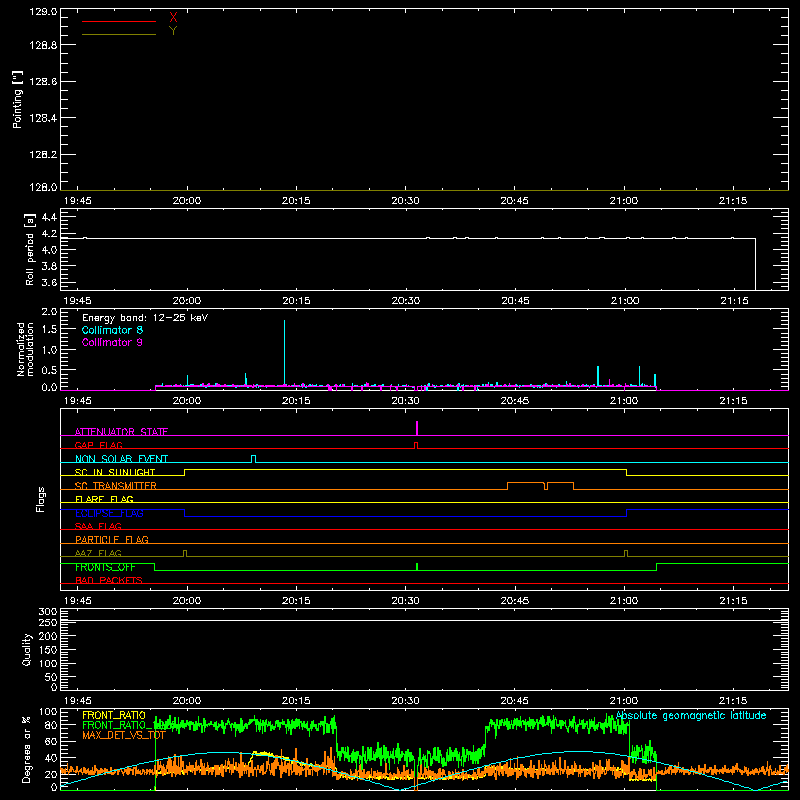Click the white quality line across the Quality plot
The width and height of the screenshot is (800, 800).
424,620
